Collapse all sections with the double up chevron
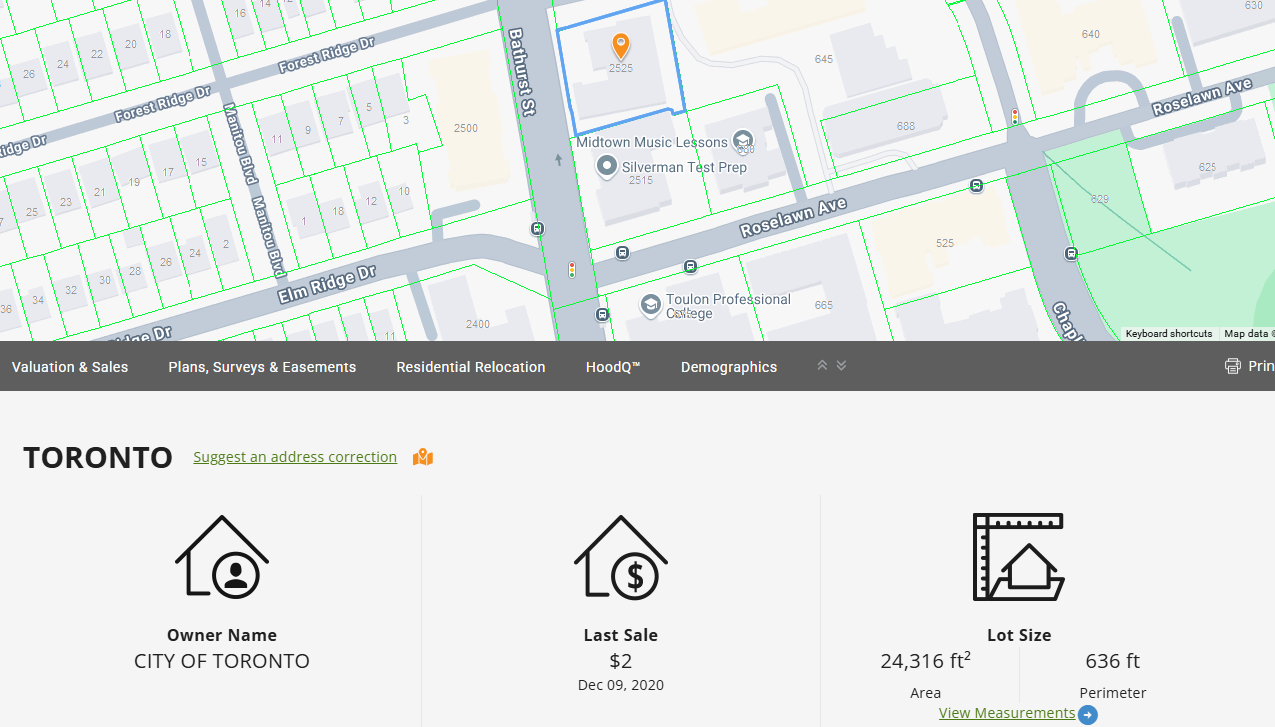 [822, 366]
